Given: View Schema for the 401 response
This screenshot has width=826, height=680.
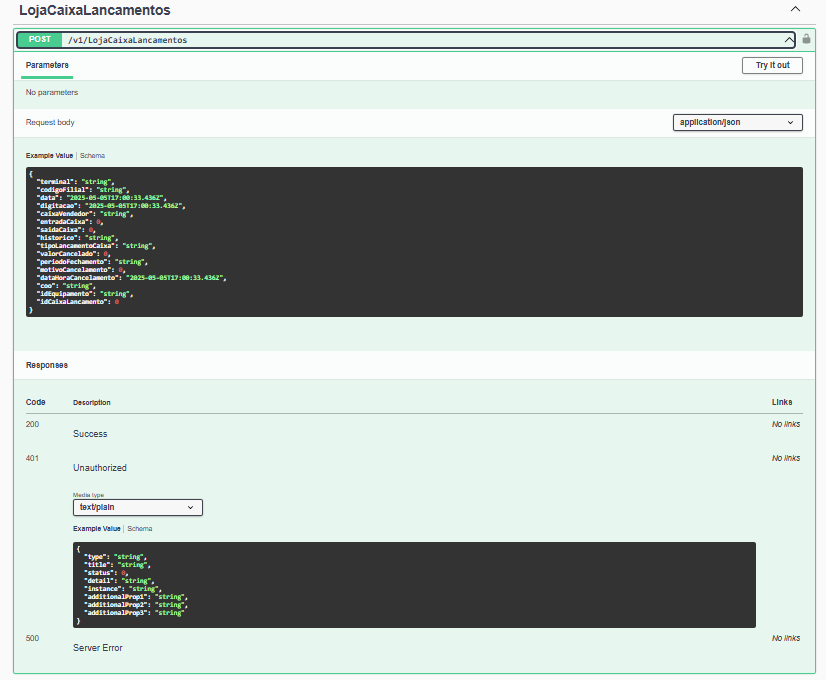Looking at the screenshot, I should point(140,528).
